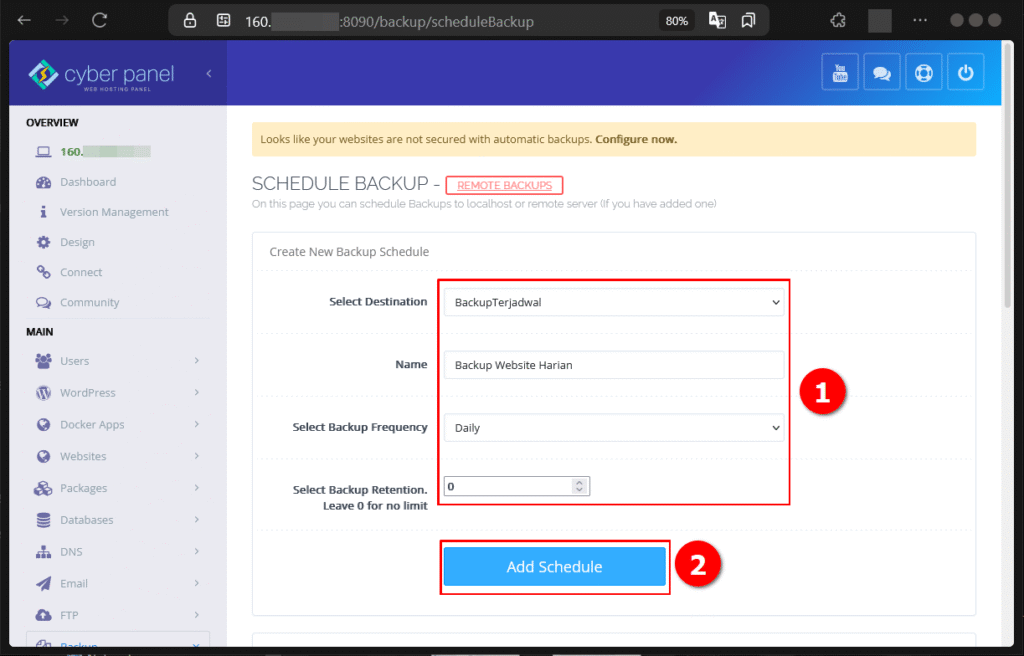Click the Databases stack icon

(x=44, y=520)
